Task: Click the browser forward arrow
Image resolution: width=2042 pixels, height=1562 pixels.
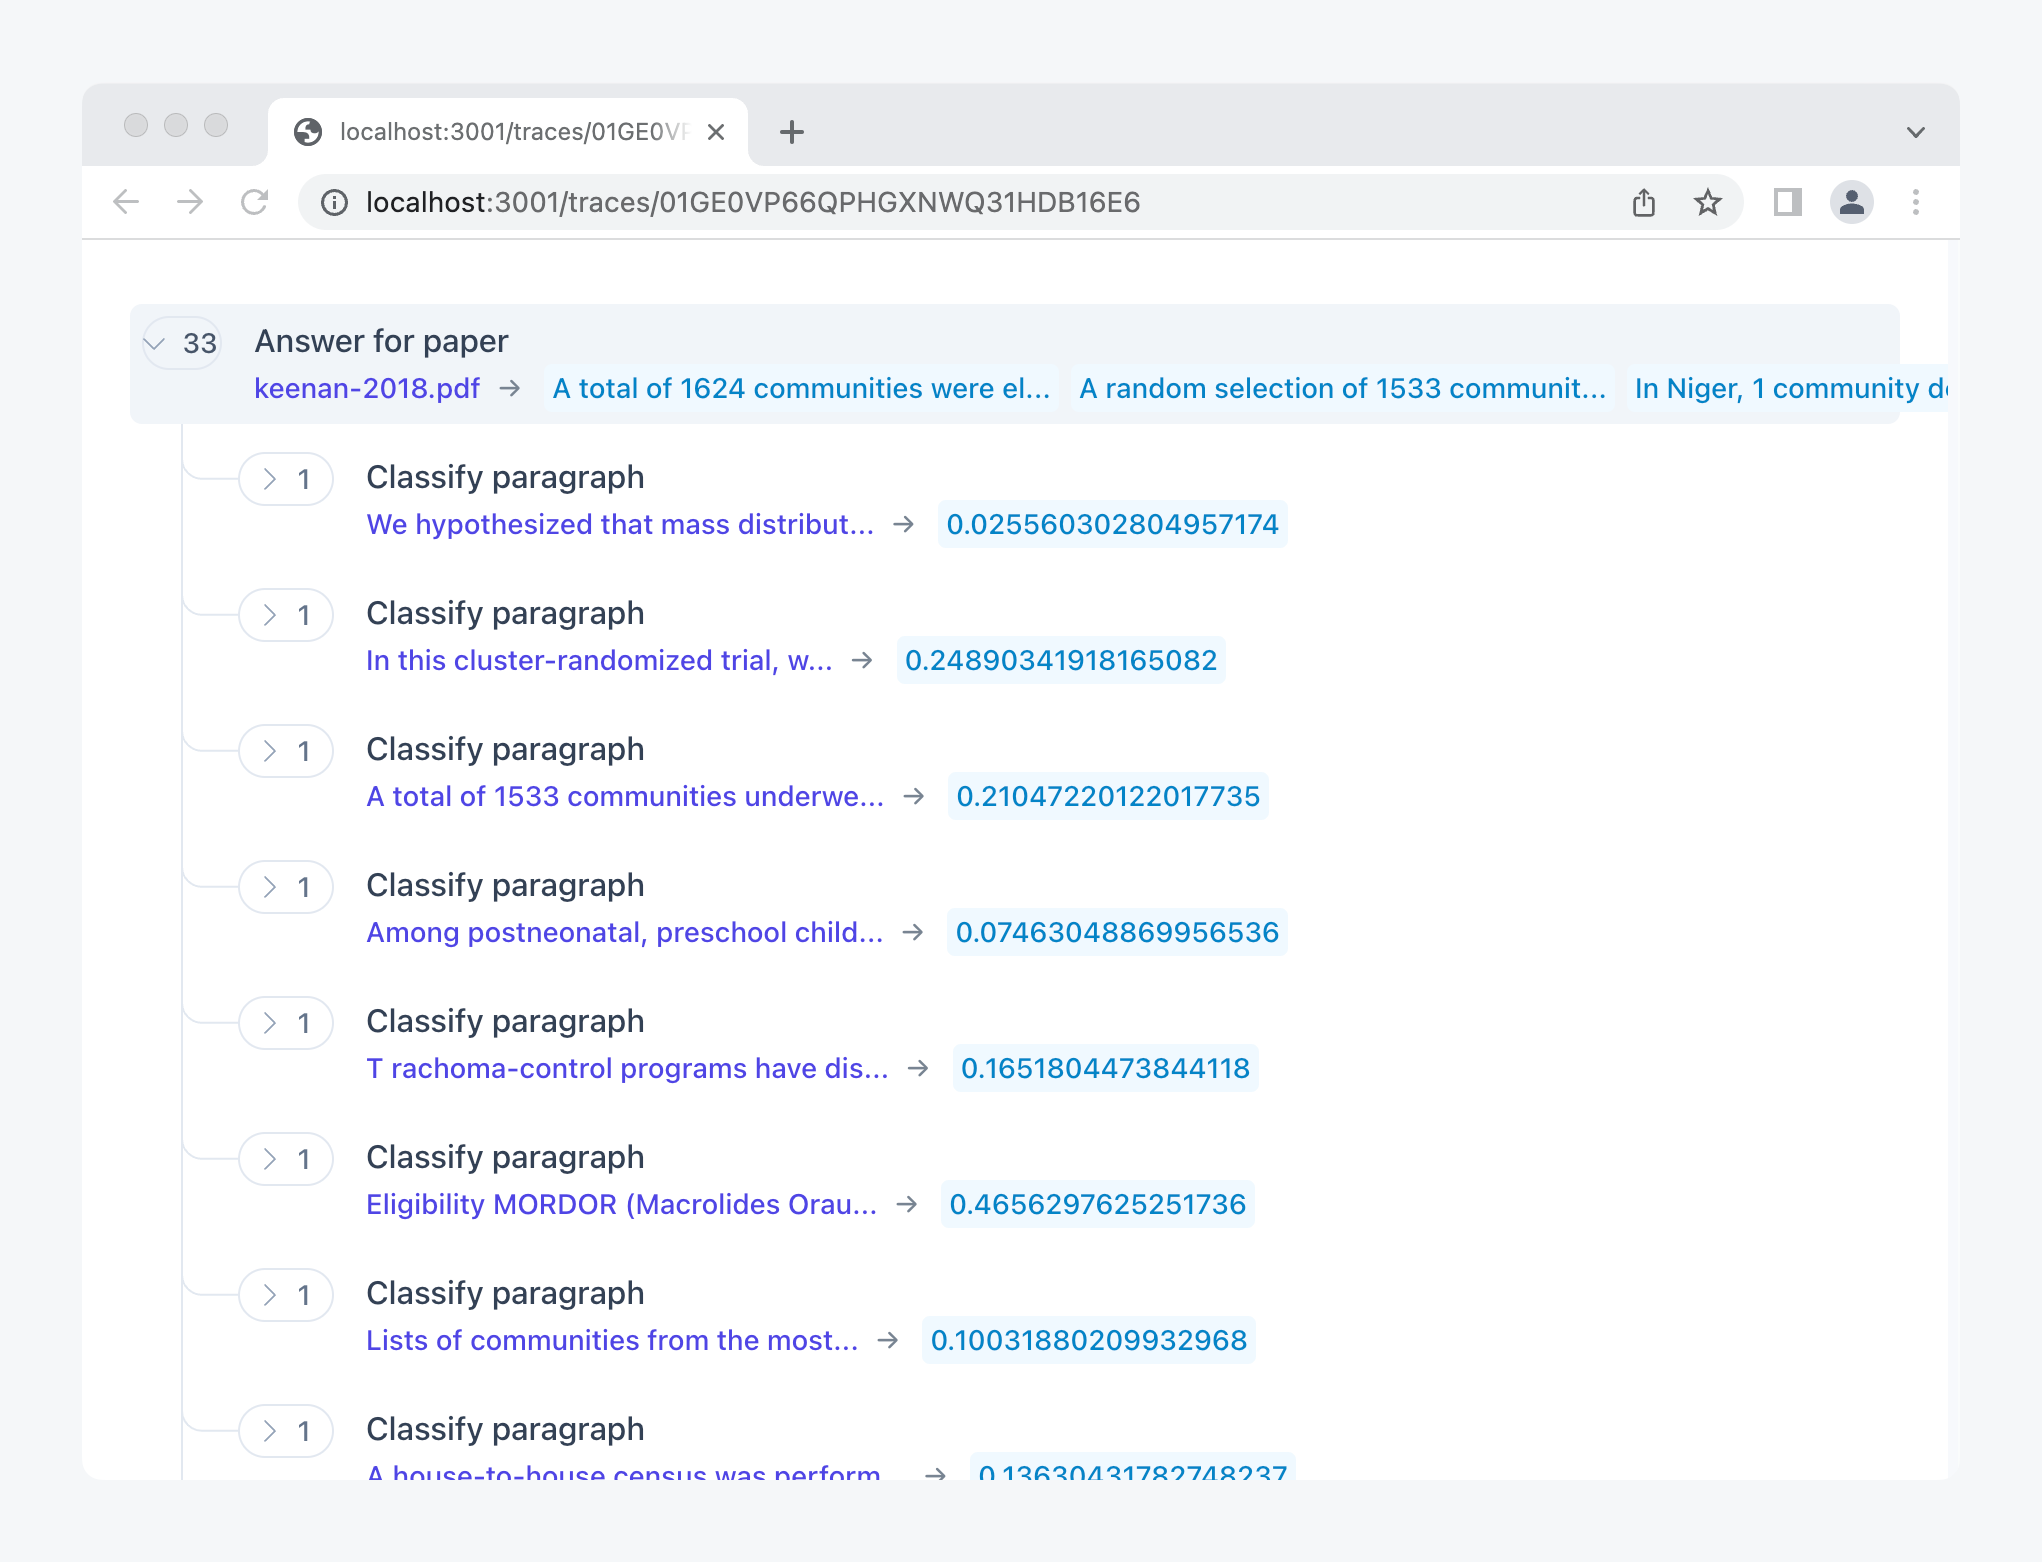Action: point(190,202)
